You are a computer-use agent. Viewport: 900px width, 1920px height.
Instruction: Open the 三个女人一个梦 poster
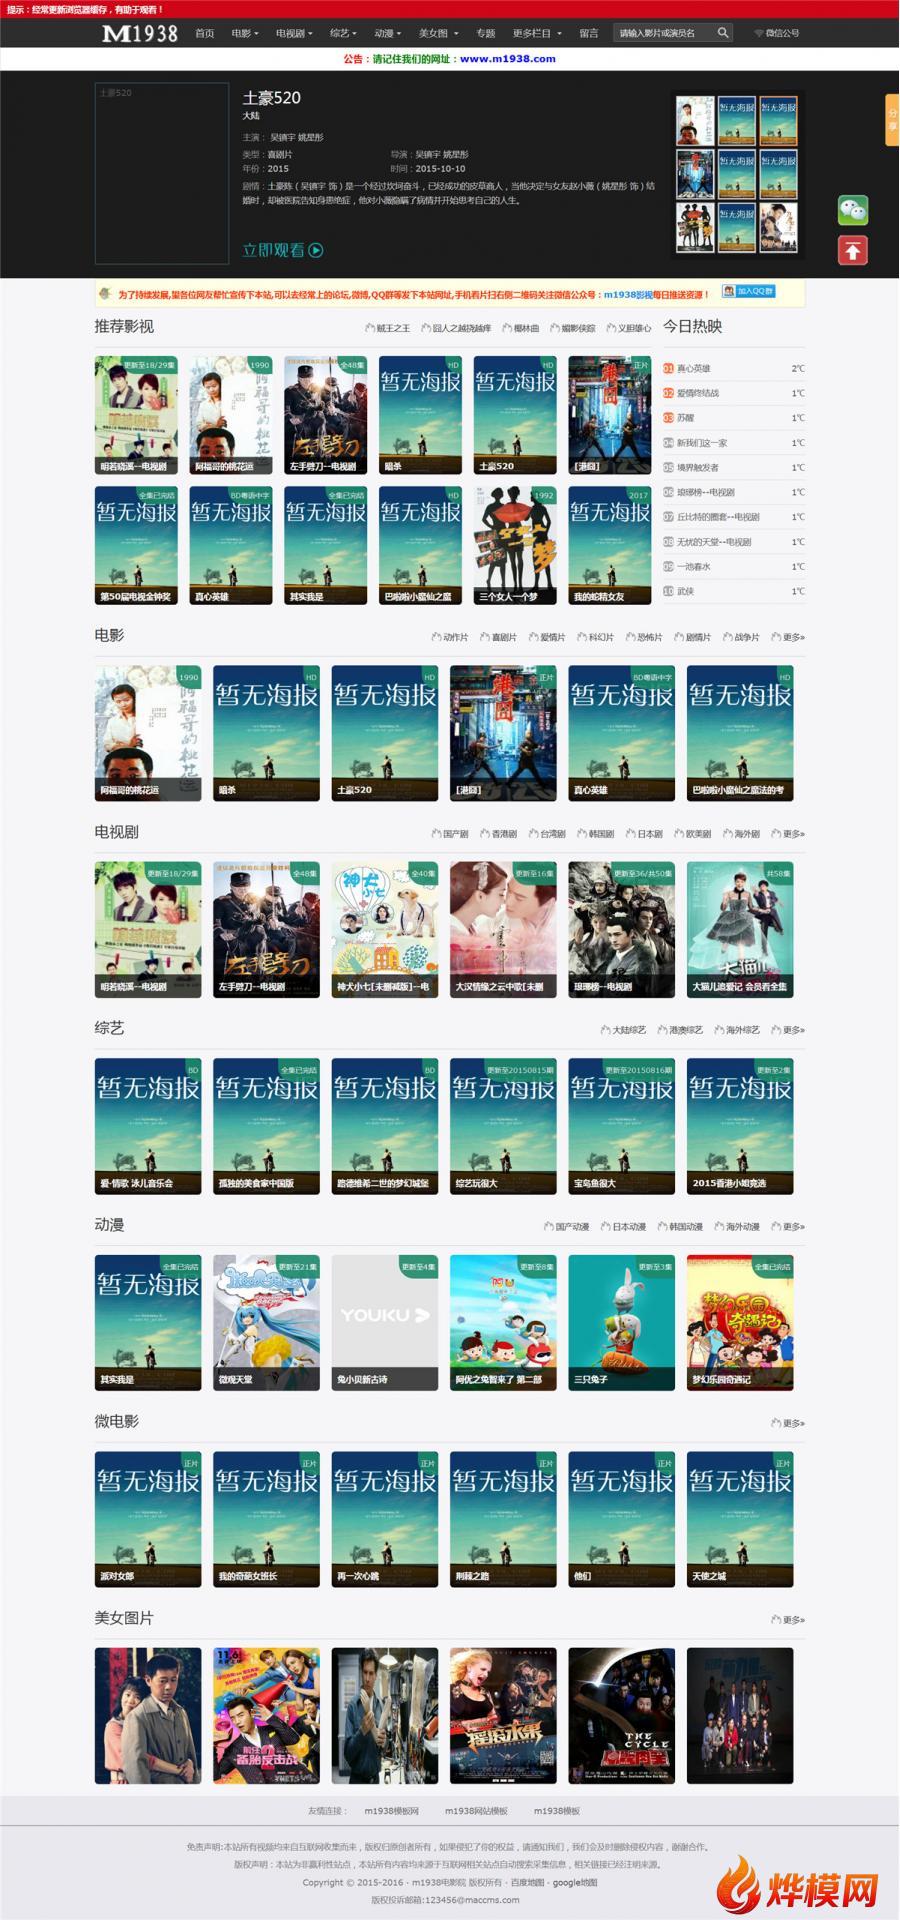[515, 545]
